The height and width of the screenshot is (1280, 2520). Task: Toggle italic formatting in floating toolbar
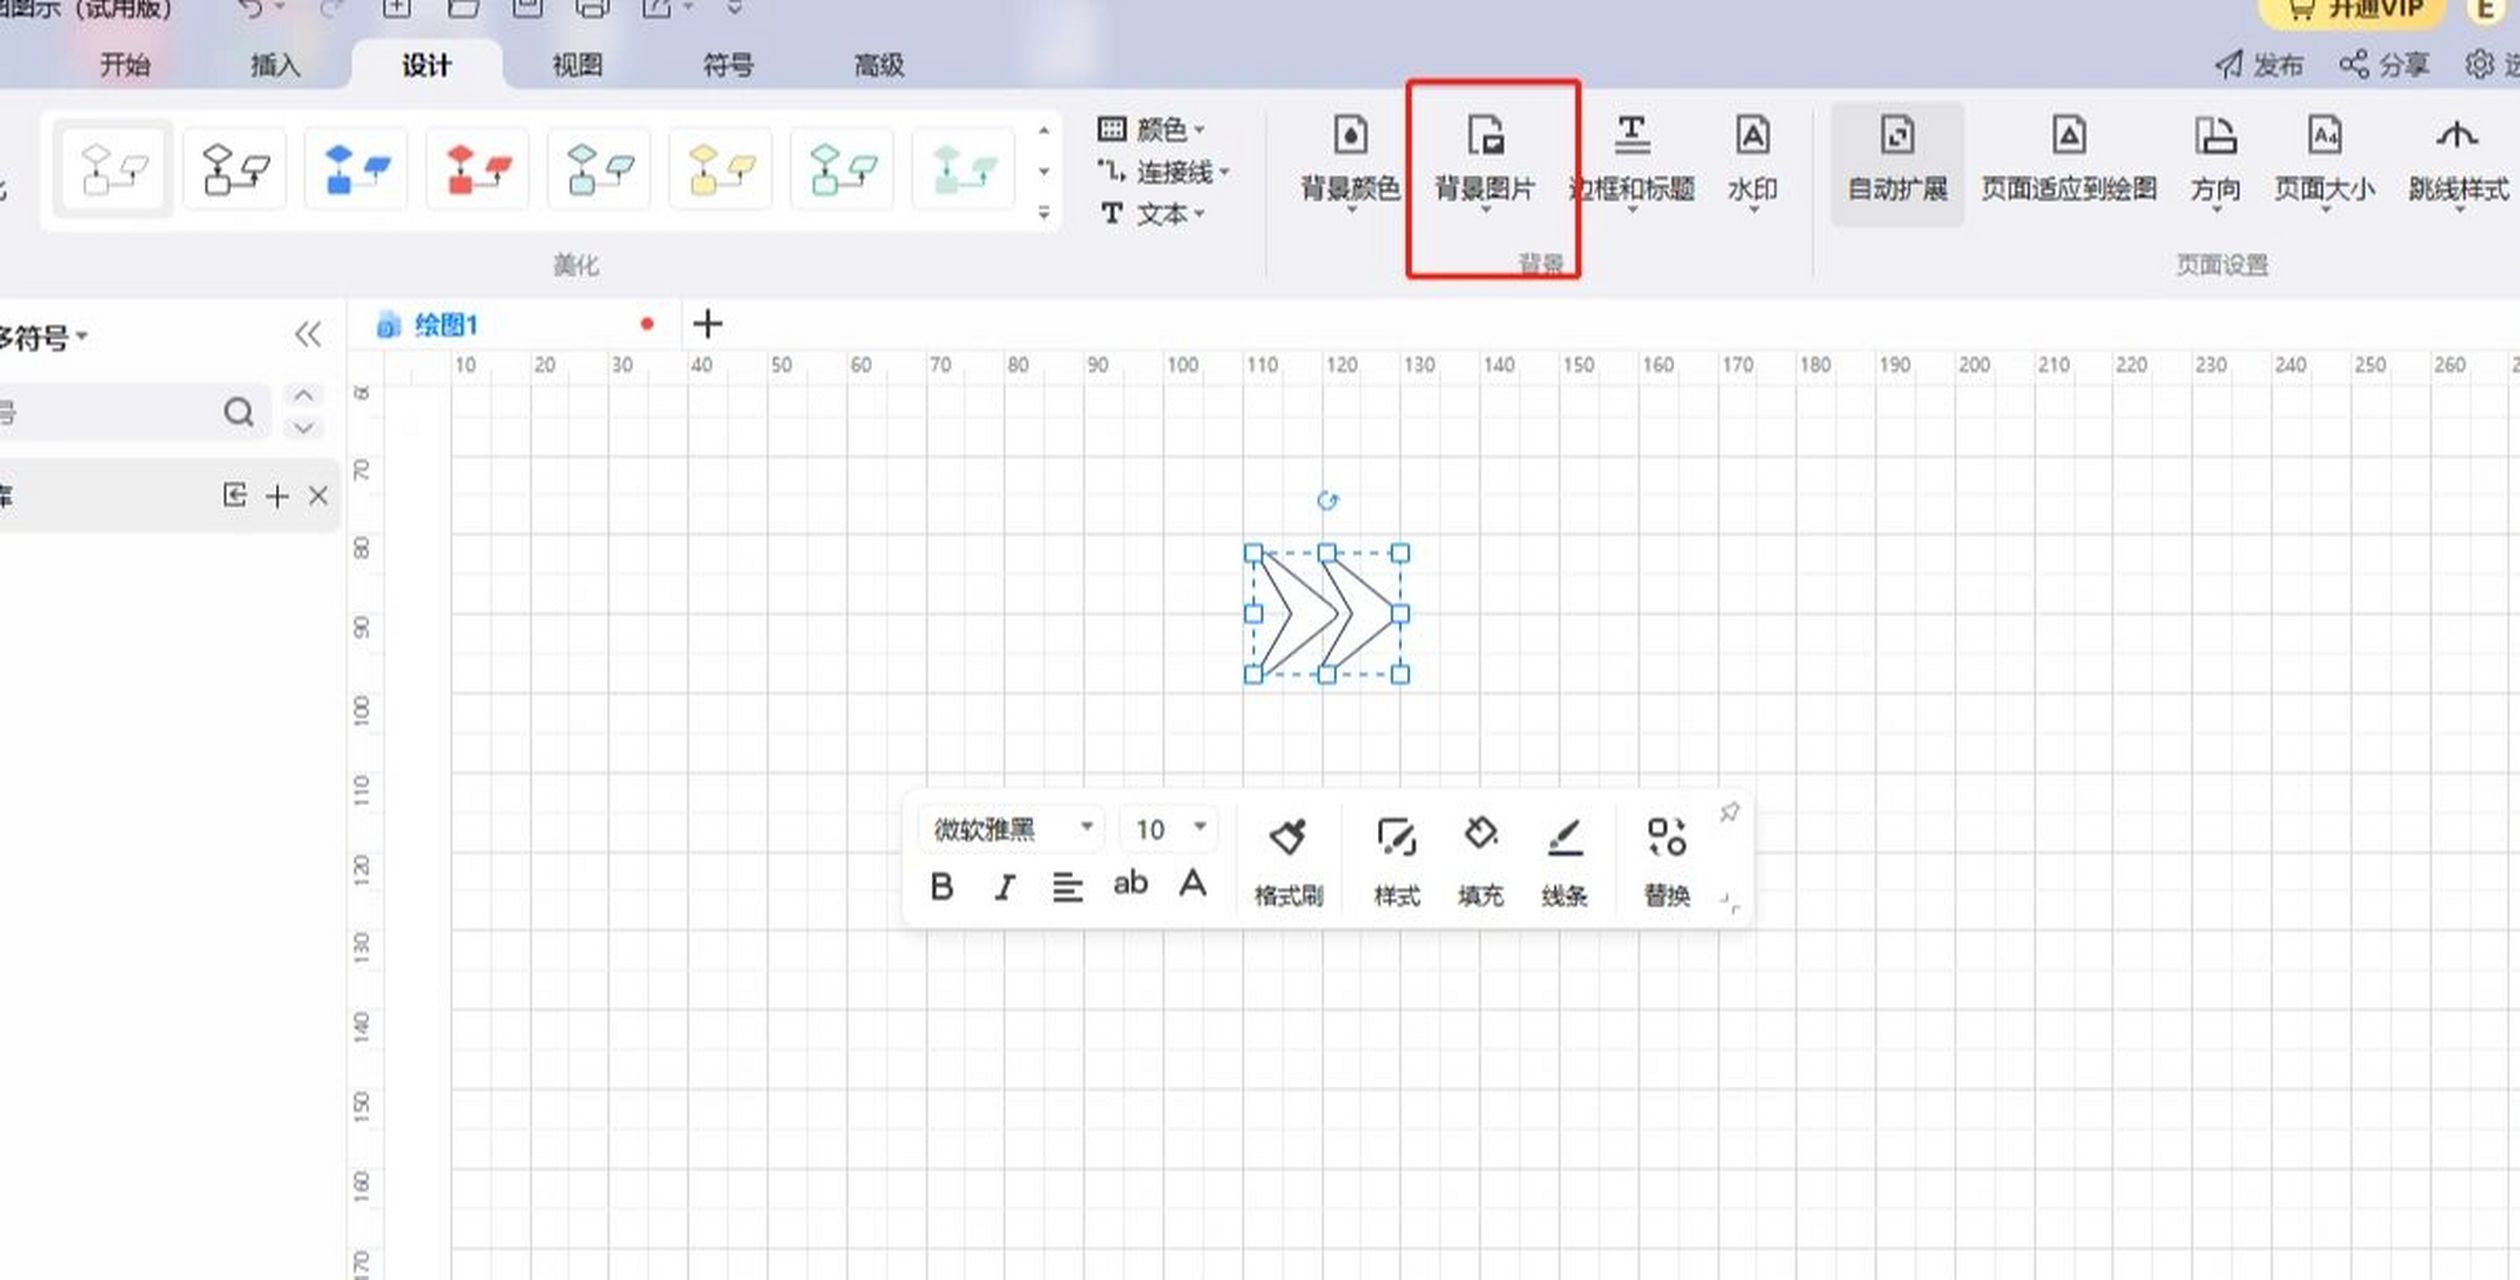(1004, 886)
